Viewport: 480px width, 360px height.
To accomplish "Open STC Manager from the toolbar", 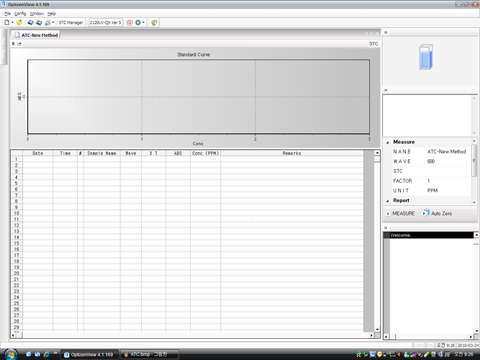I will pos(71,22).
